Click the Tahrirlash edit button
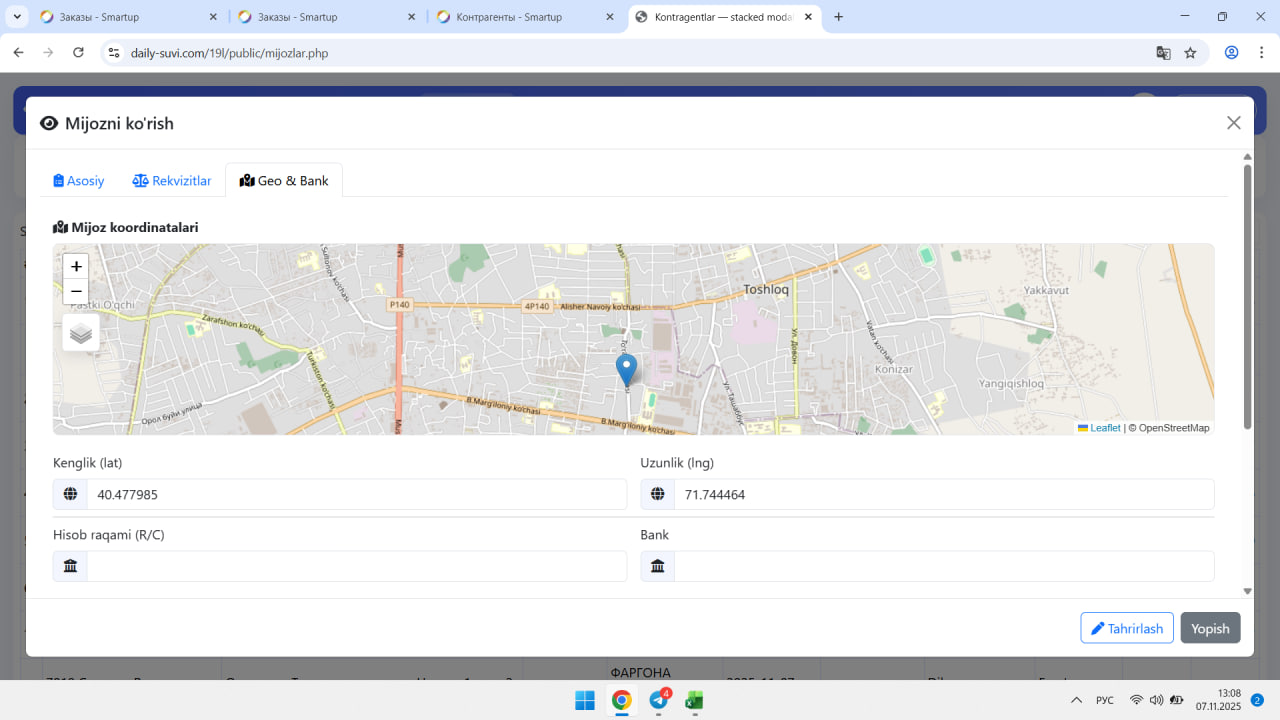The width and height of the screenshot is (1280, 720). coord(1126,628)
